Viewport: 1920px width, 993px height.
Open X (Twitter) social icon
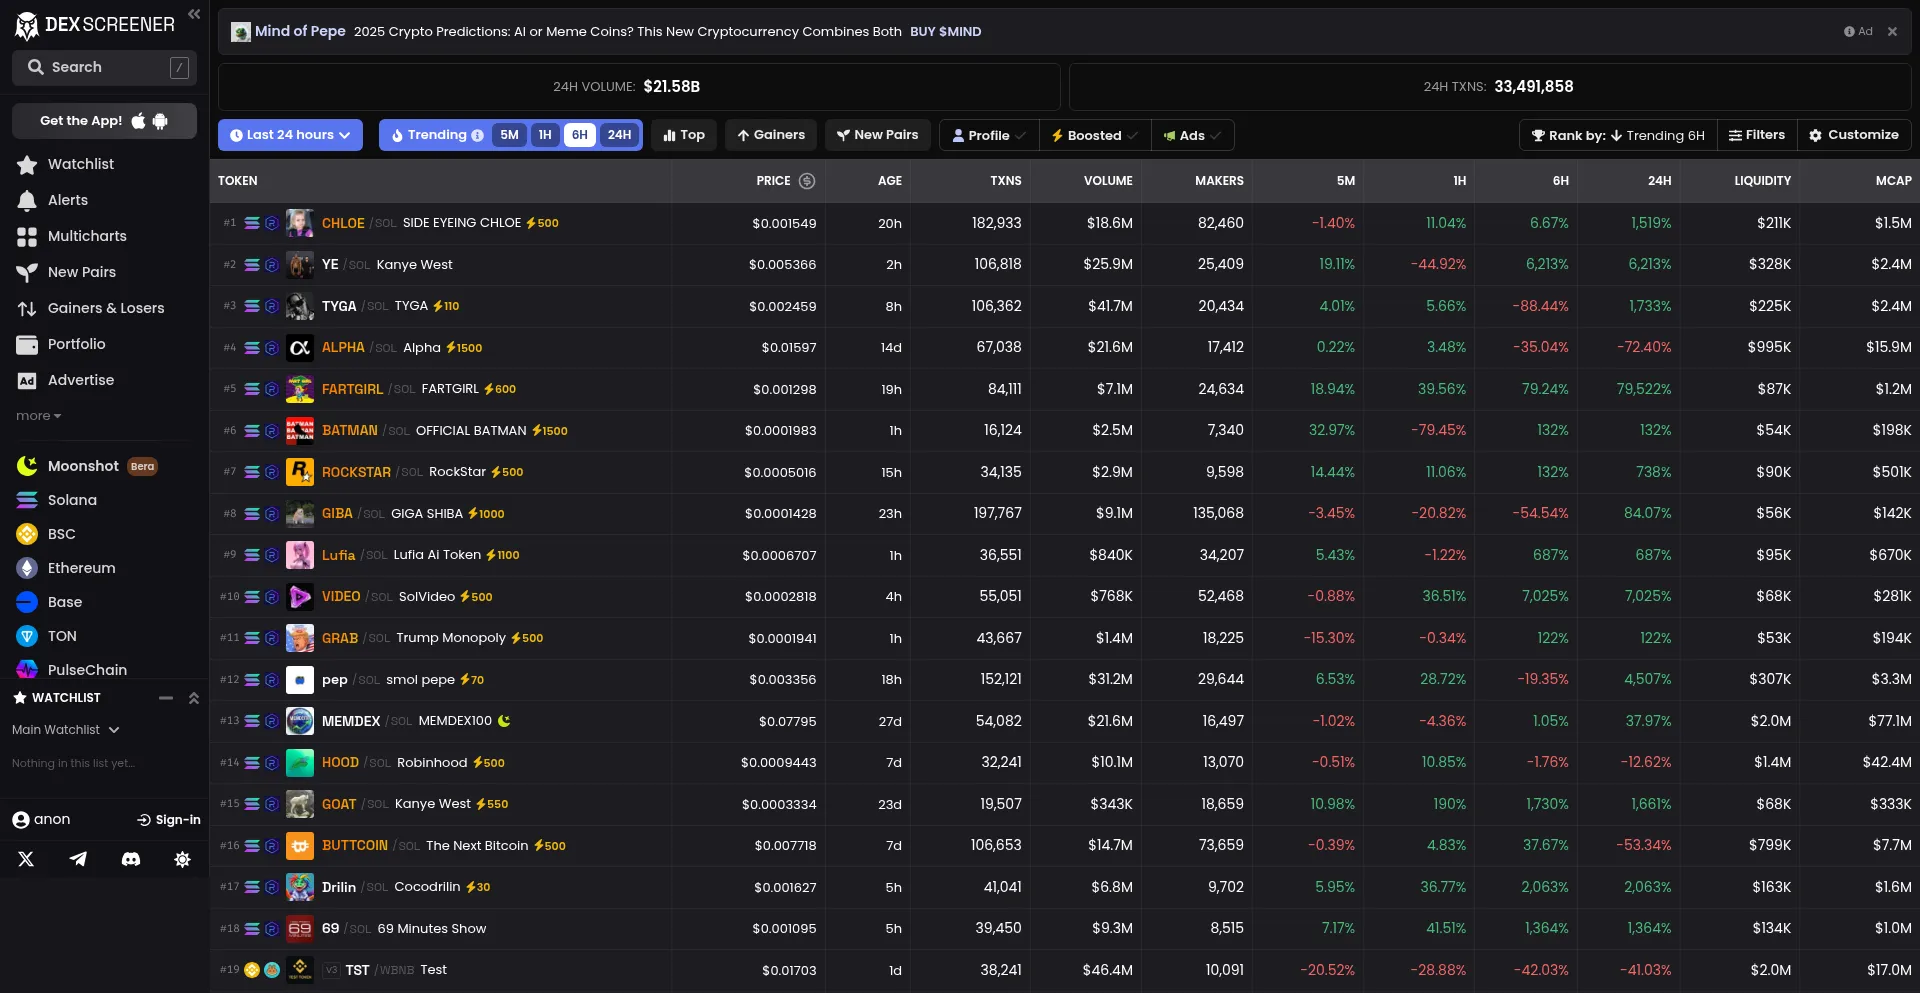pyautogui.click(x=26, y=859)
